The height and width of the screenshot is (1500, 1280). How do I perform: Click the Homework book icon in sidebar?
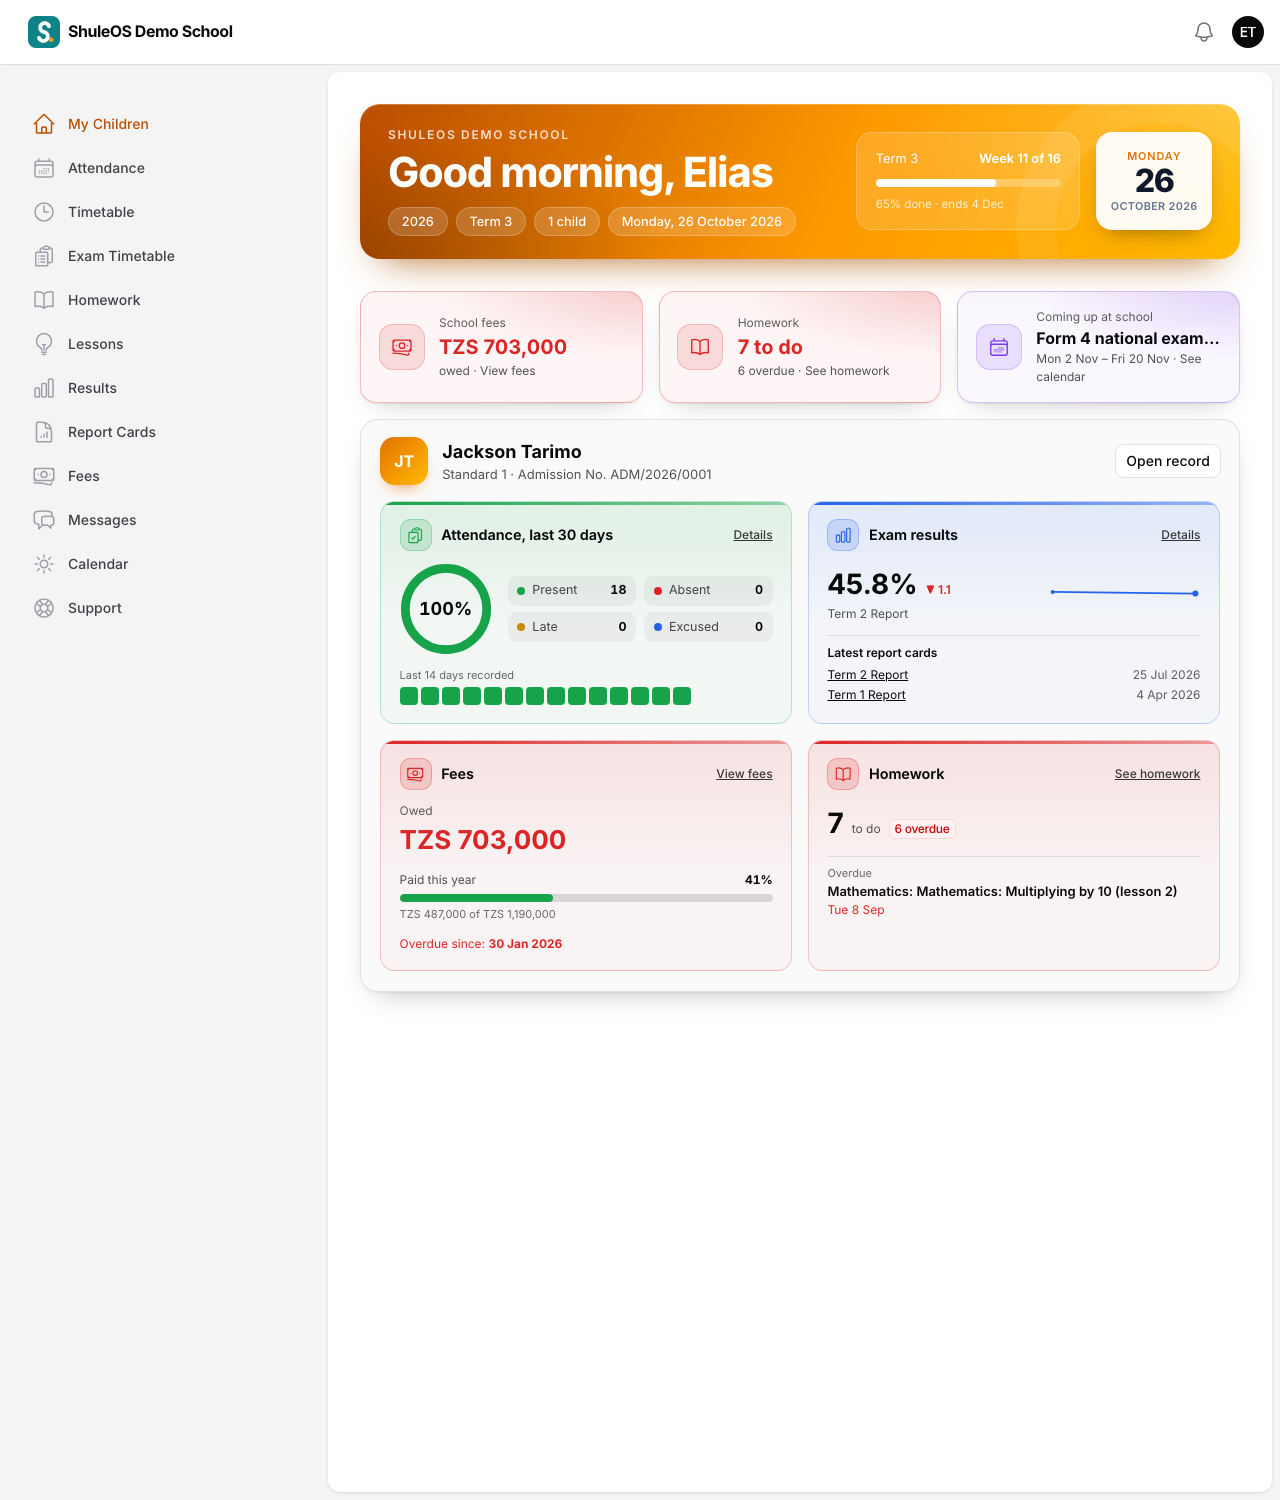(x=44, y=300)
